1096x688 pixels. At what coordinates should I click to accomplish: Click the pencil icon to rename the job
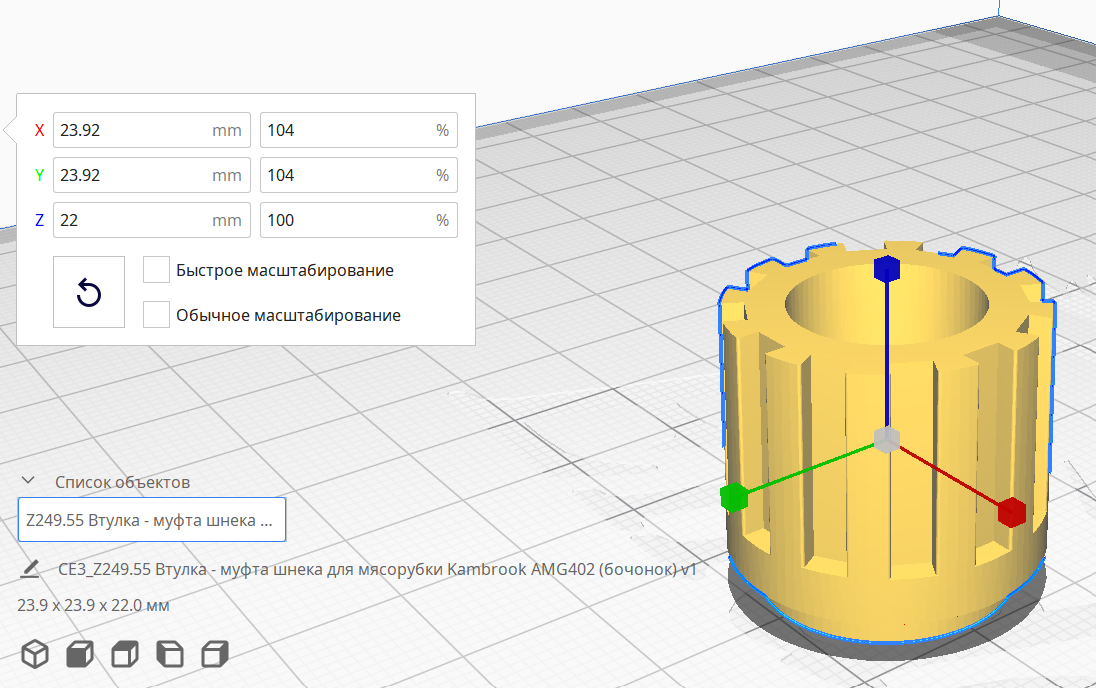(30, 569)
